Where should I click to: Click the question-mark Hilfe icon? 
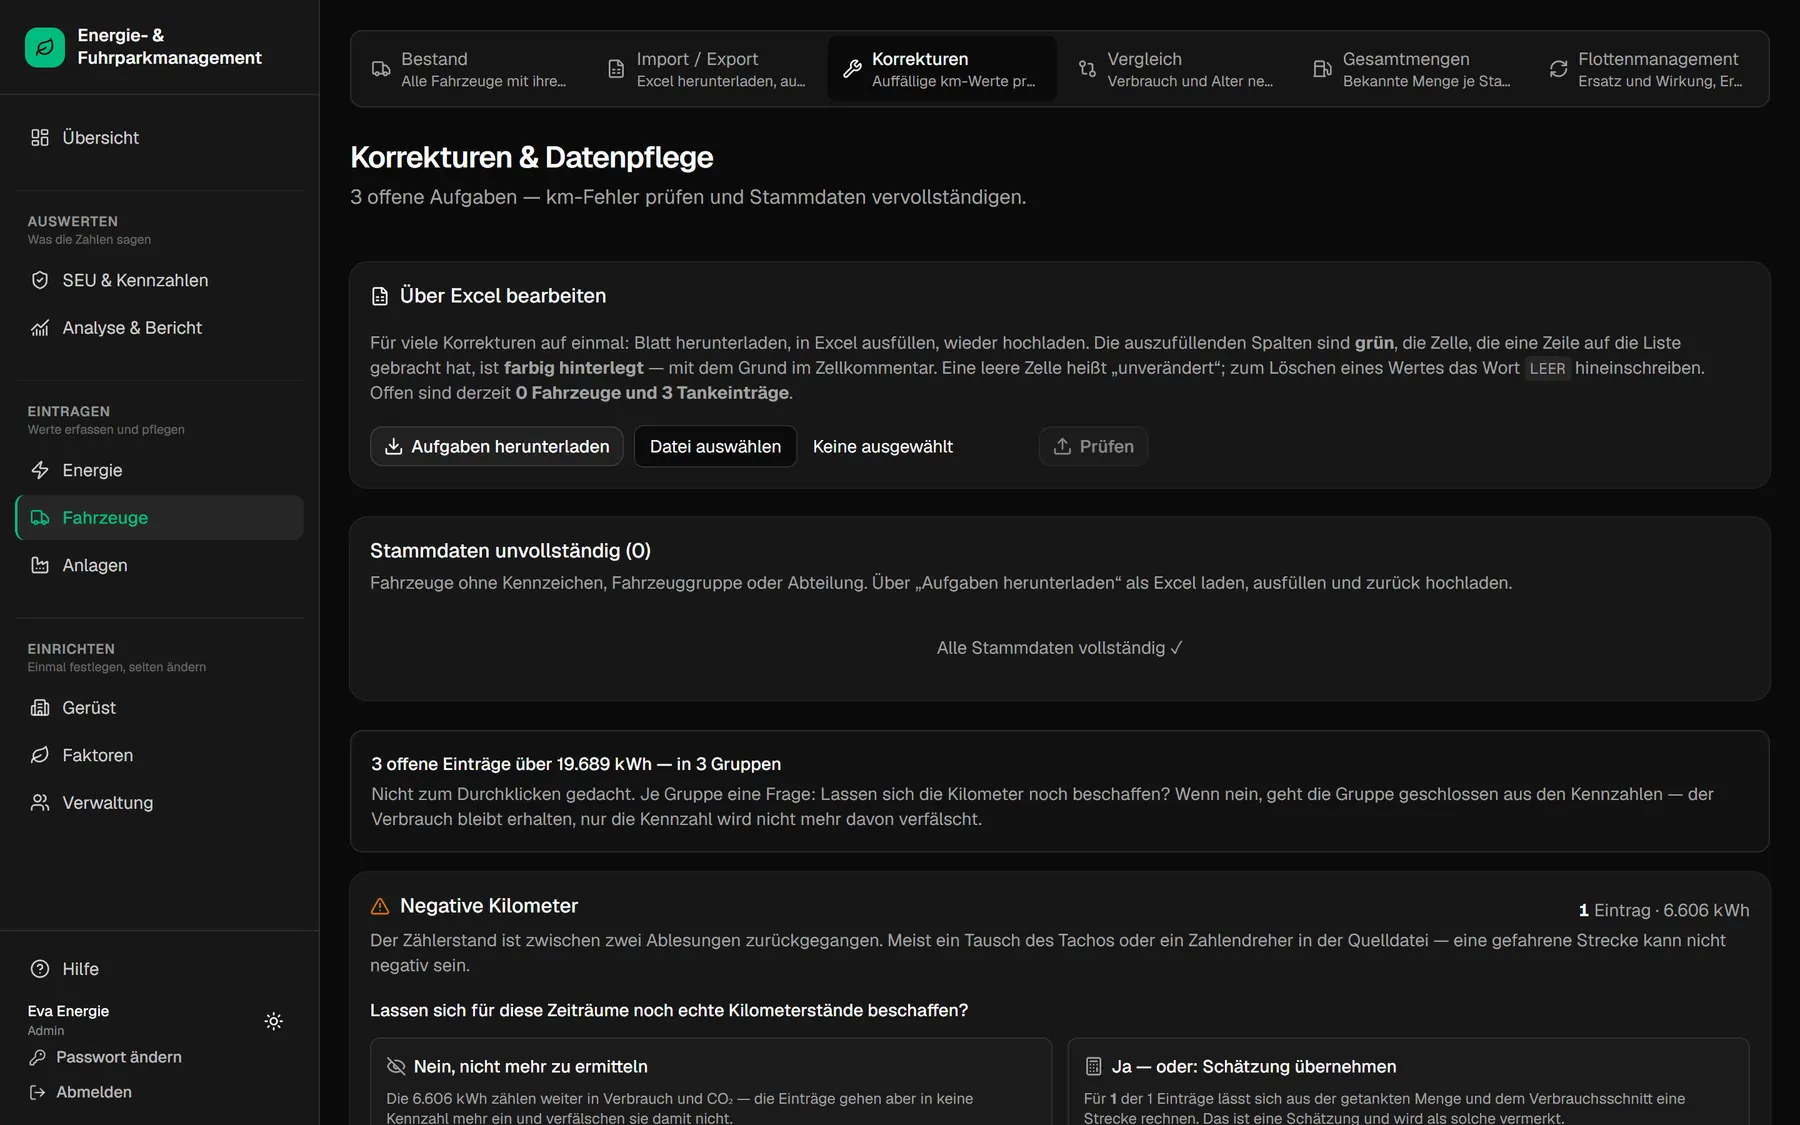pyautogui.click(x=40, y=969)
